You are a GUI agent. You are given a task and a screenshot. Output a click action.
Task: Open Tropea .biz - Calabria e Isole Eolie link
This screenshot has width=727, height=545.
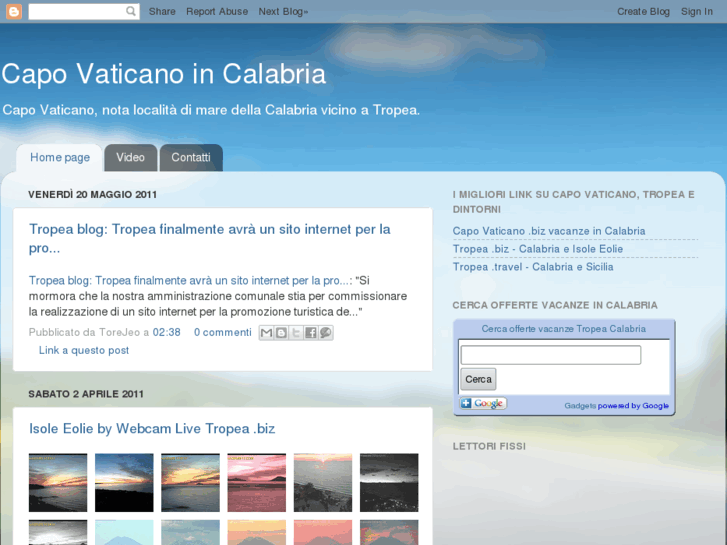(538, 249)
